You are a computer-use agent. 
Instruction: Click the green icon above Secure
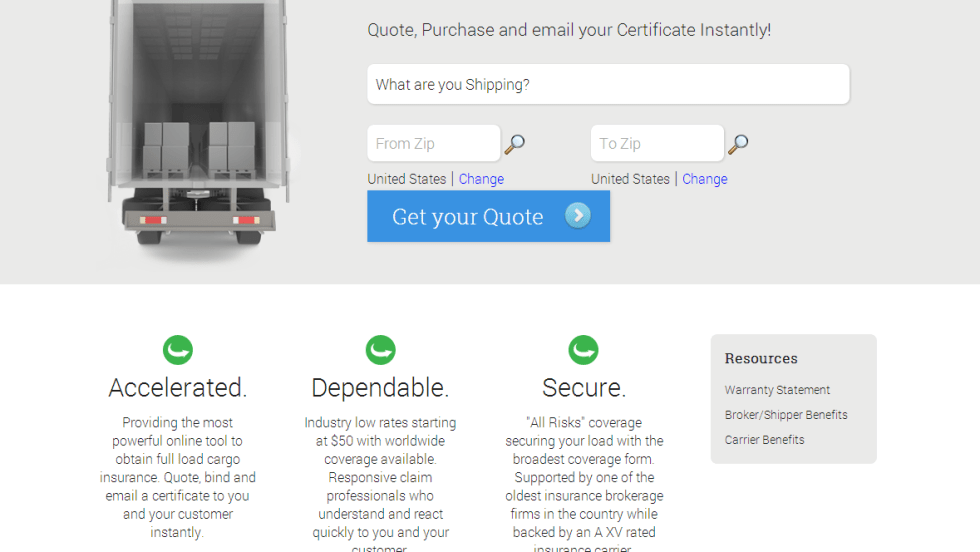point(584,350)
